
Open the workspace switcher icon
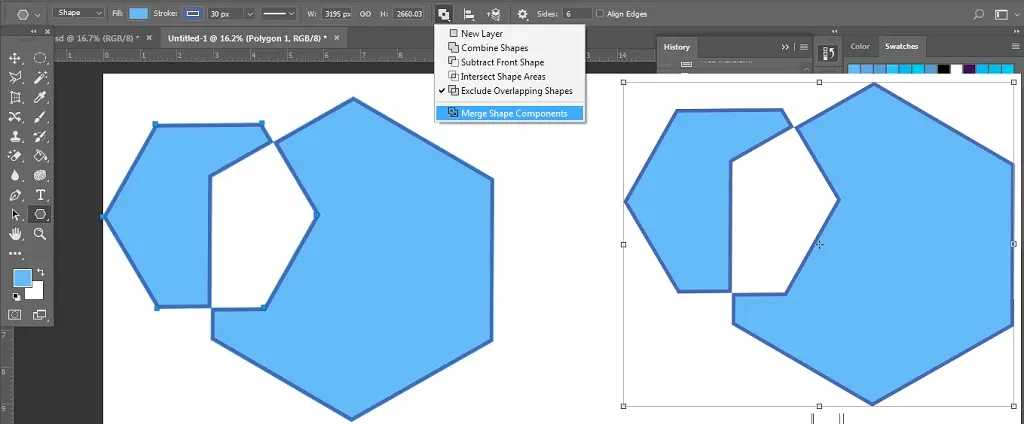click(1000, 14)
